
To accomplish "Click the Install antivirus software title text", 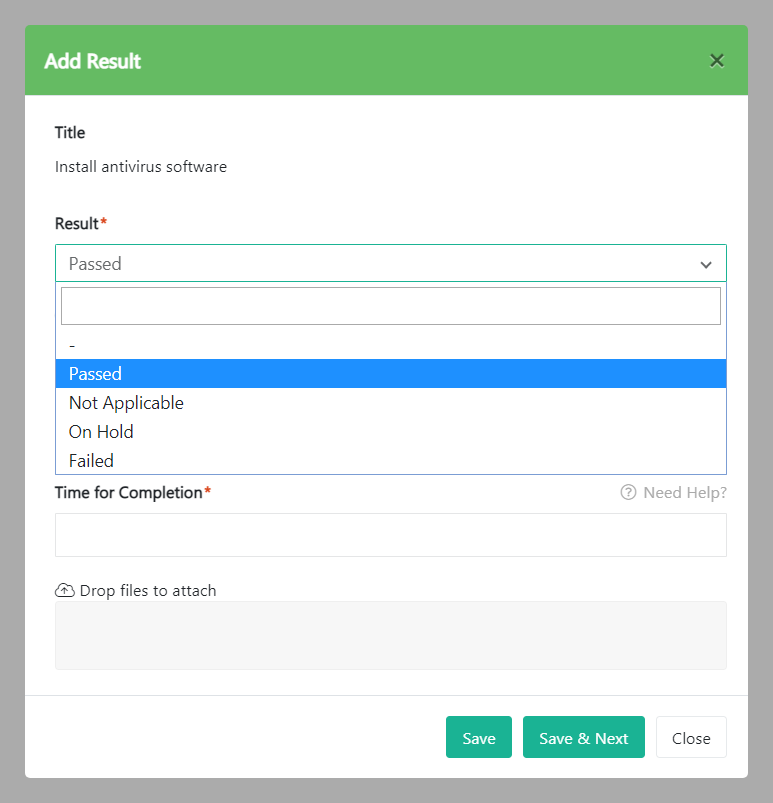I will (141, 167).
